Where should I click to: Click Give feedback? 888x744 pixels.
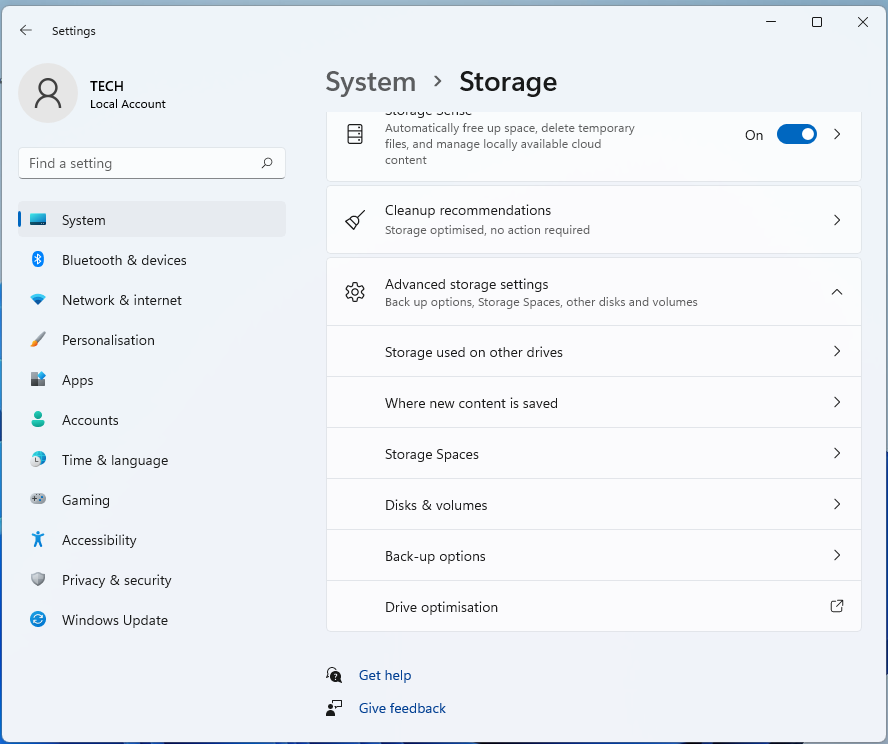(x=401, y=708)
